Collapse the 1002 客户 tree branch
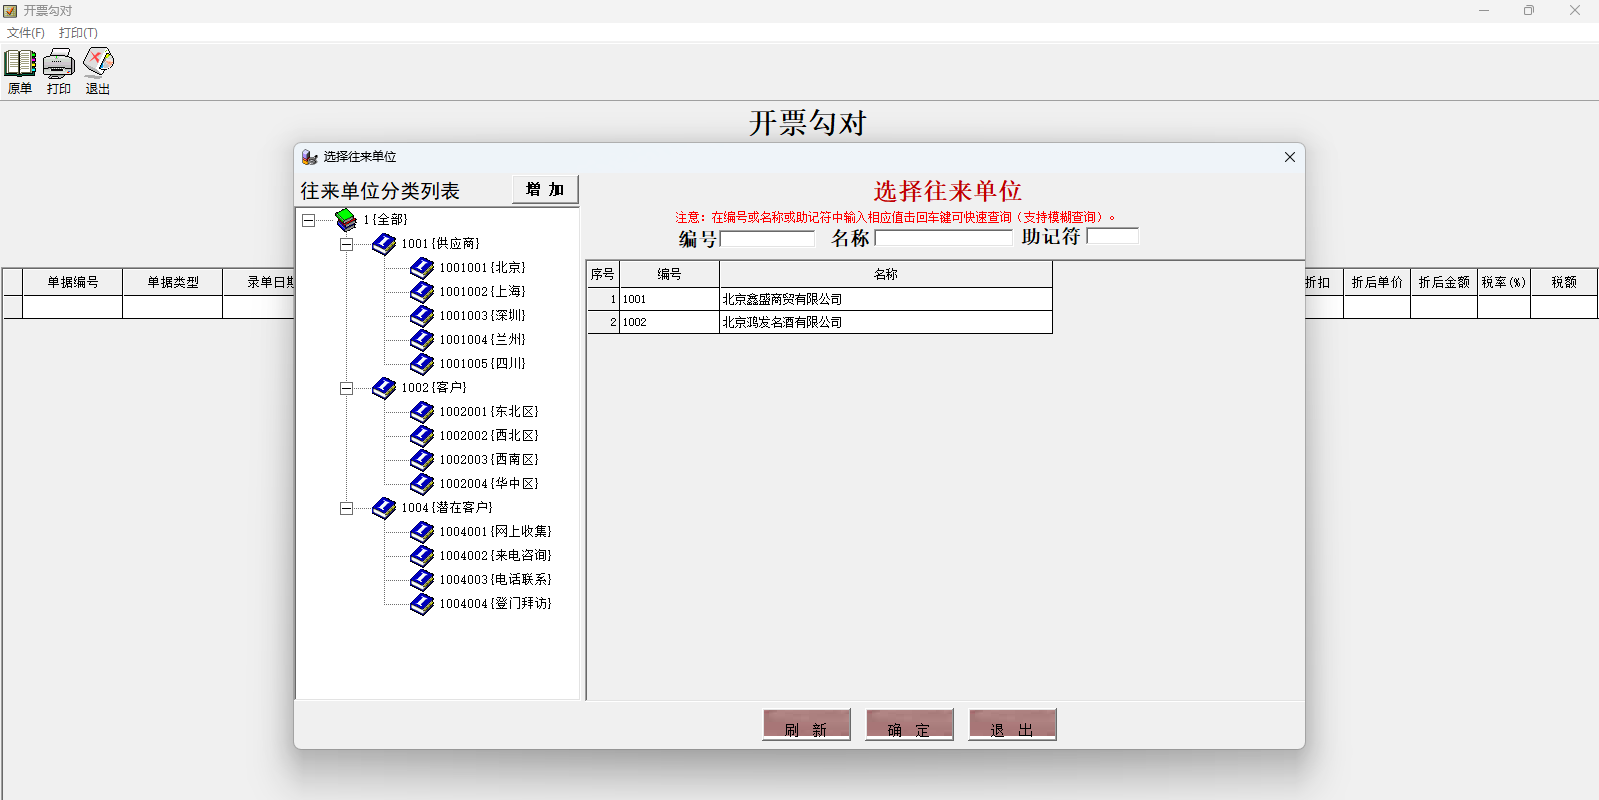1599x800 pixels. (x=346, y=388)
